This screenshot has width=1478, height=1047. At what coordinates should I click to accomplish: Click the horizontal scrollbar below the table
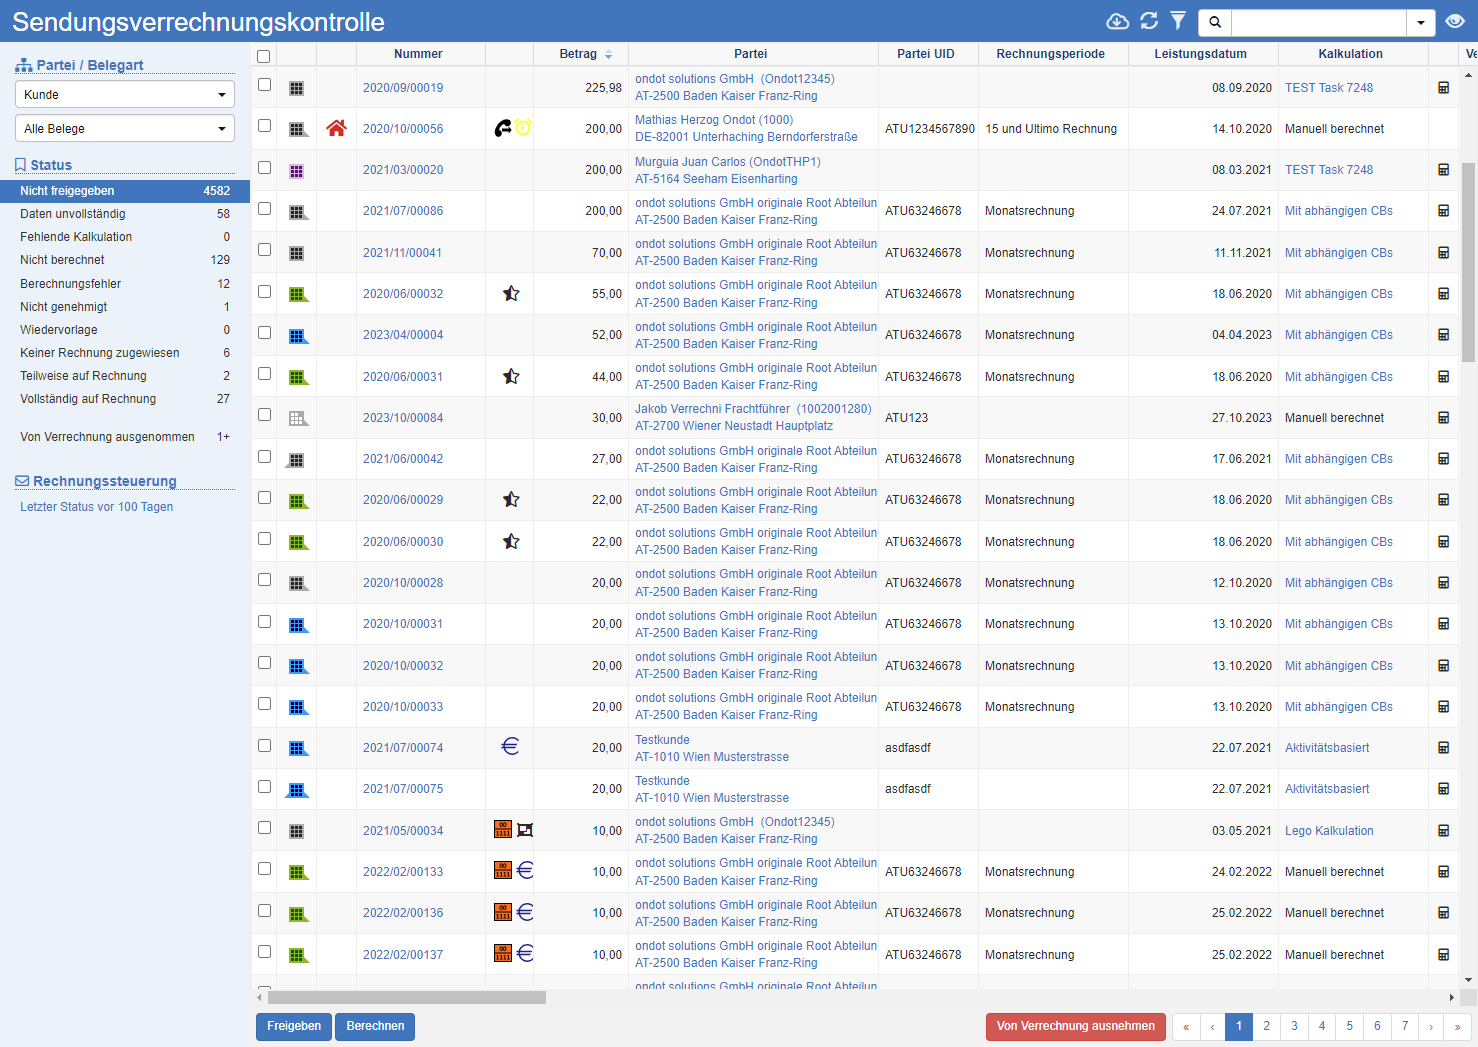coord(406,997)
